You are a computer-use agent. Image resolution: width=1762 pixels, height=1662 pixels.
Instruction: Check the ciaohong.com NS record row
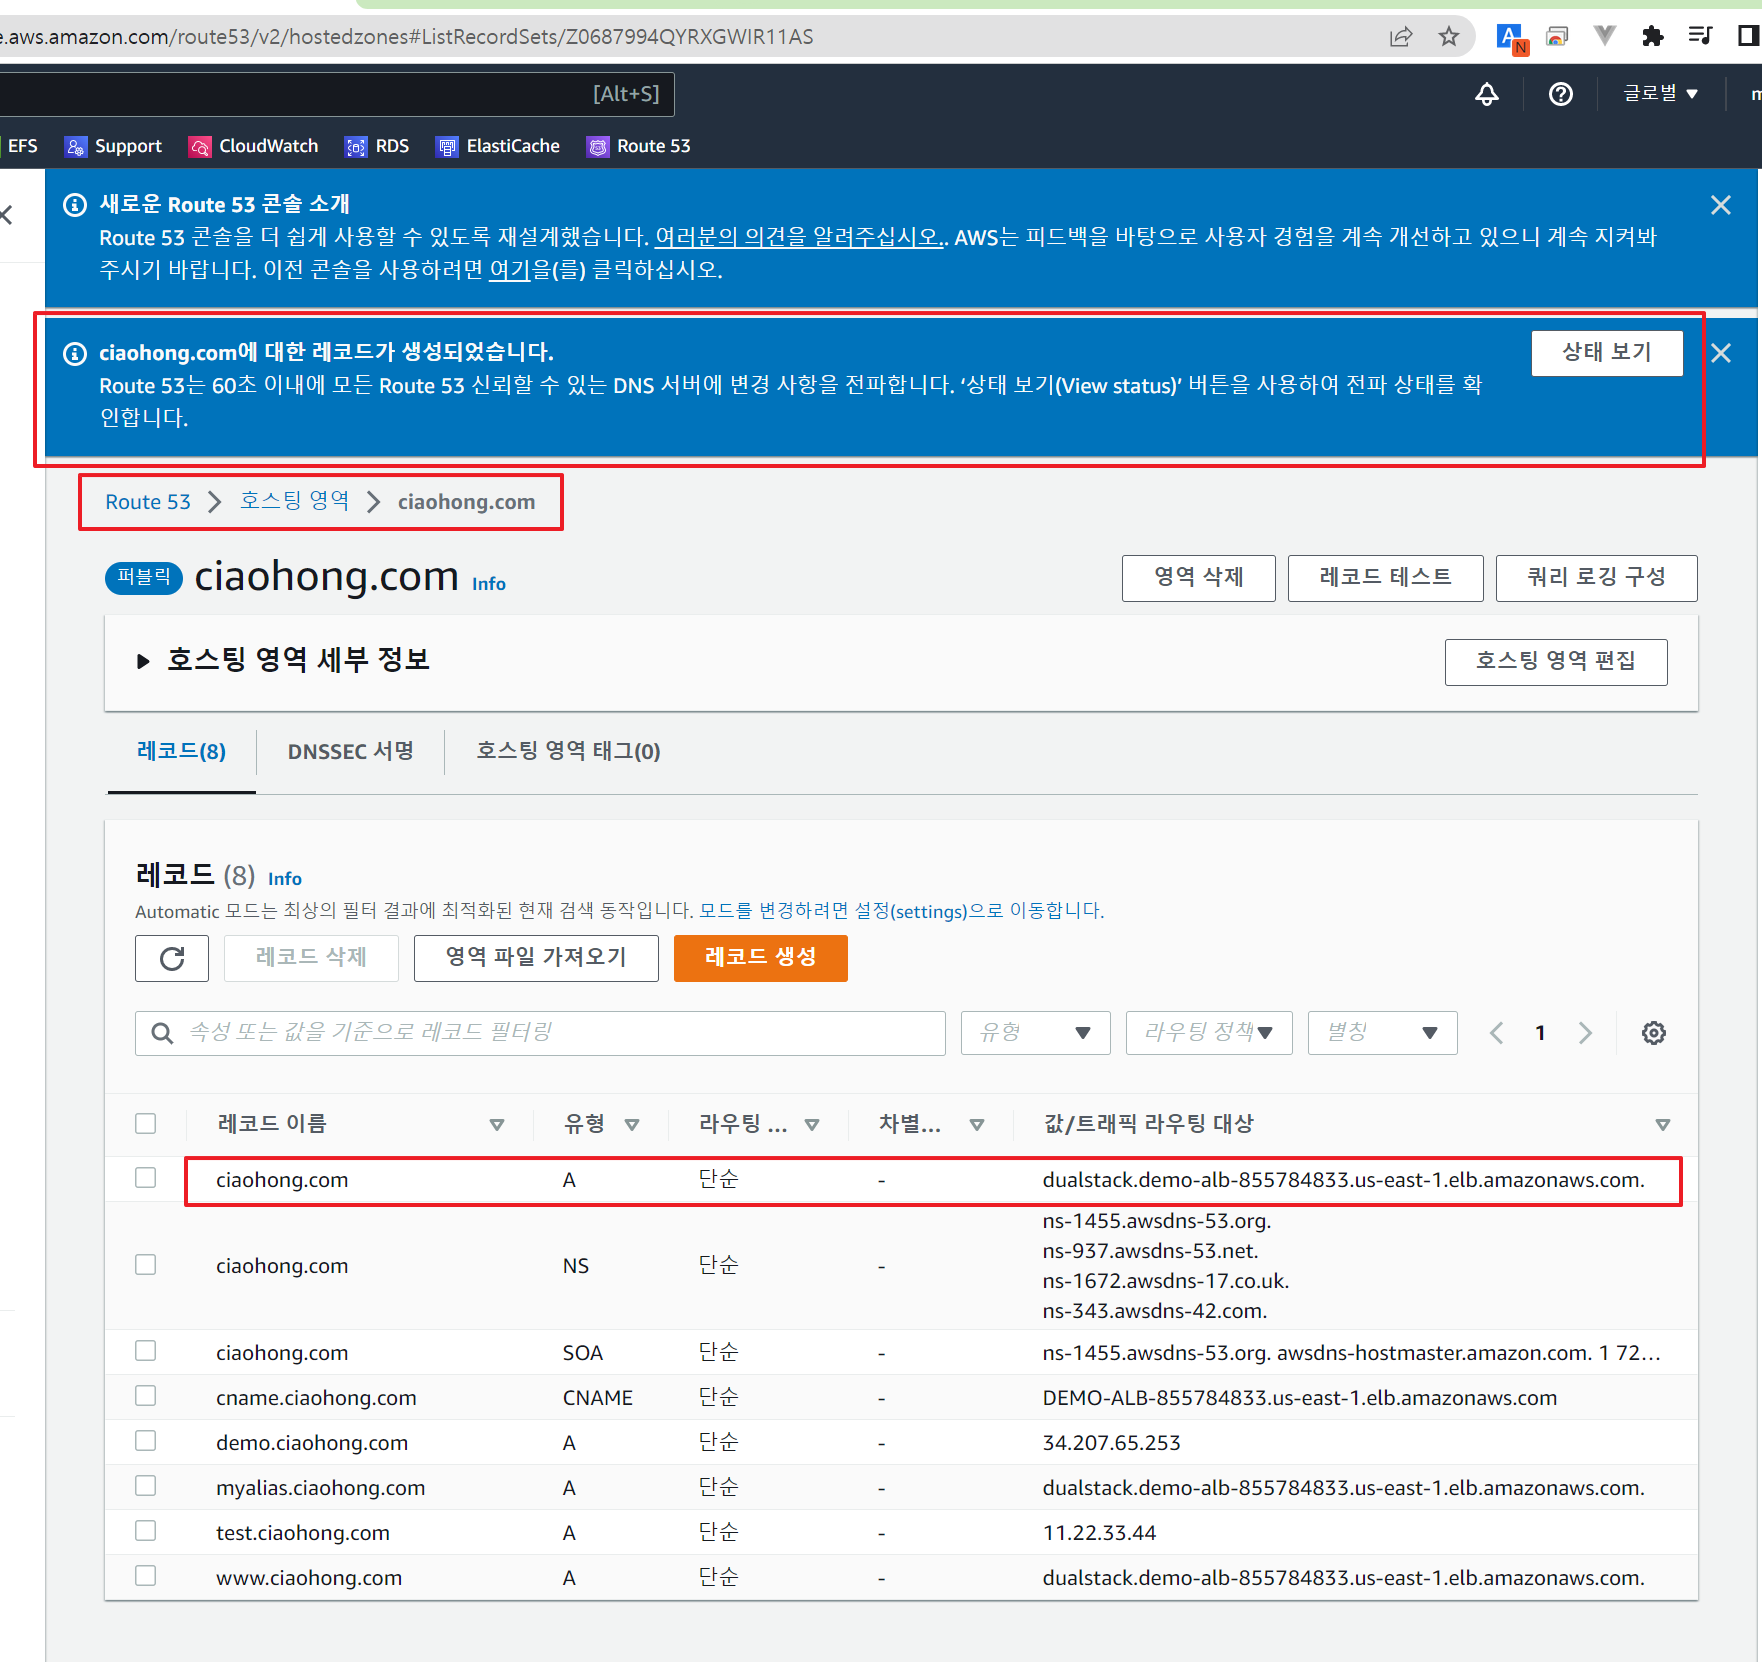[x=146, y=1265]
